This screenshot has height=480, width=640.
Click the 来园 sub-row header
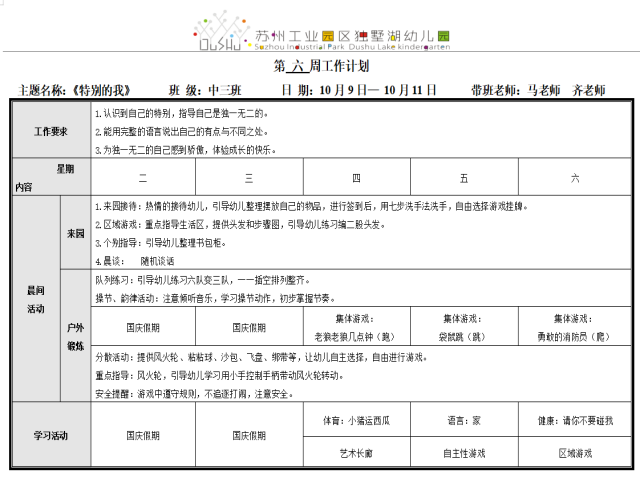coord(75,232)
